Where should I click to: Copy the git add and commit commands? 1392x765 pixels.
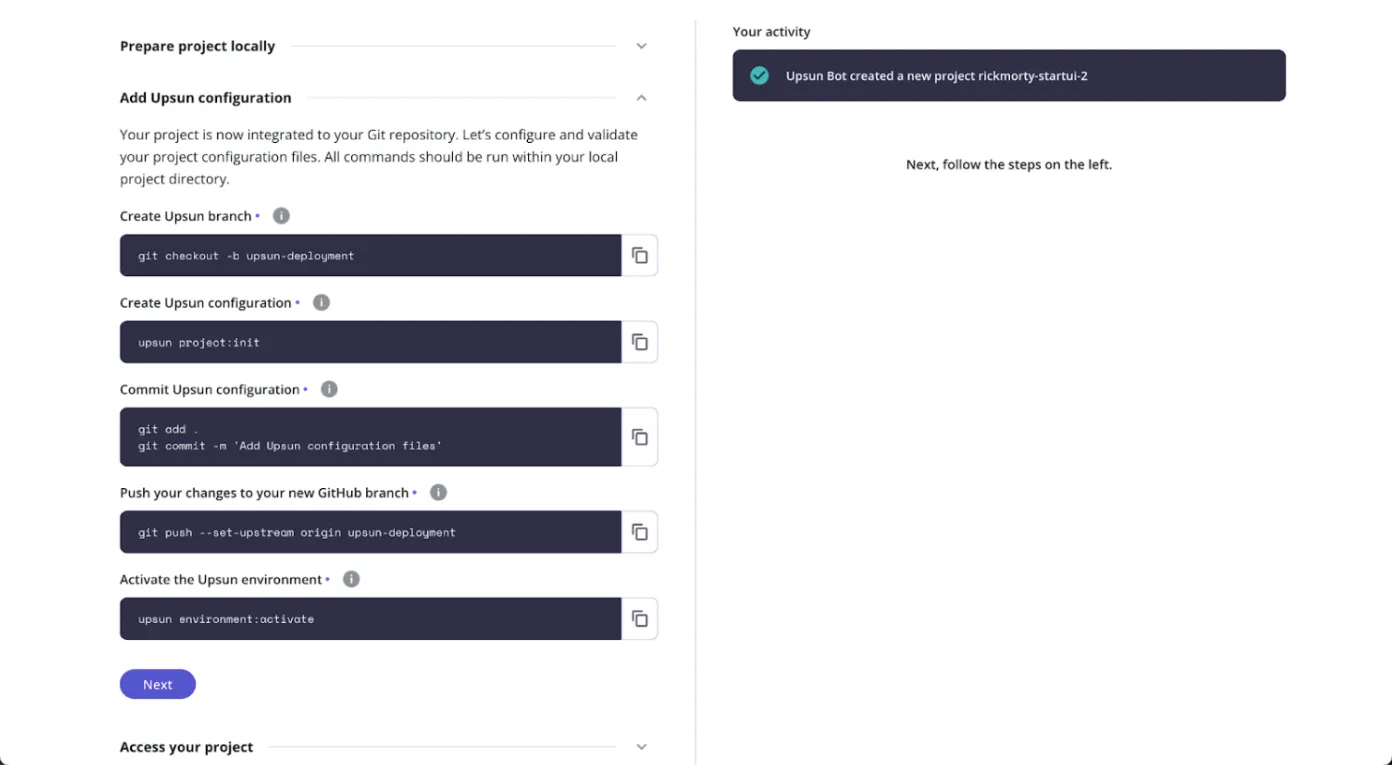[640, 437]
